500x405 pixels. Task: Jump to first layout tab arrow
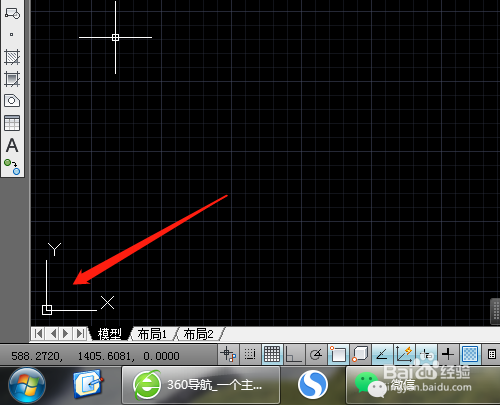pyautogui.click(x=39, y=333)
